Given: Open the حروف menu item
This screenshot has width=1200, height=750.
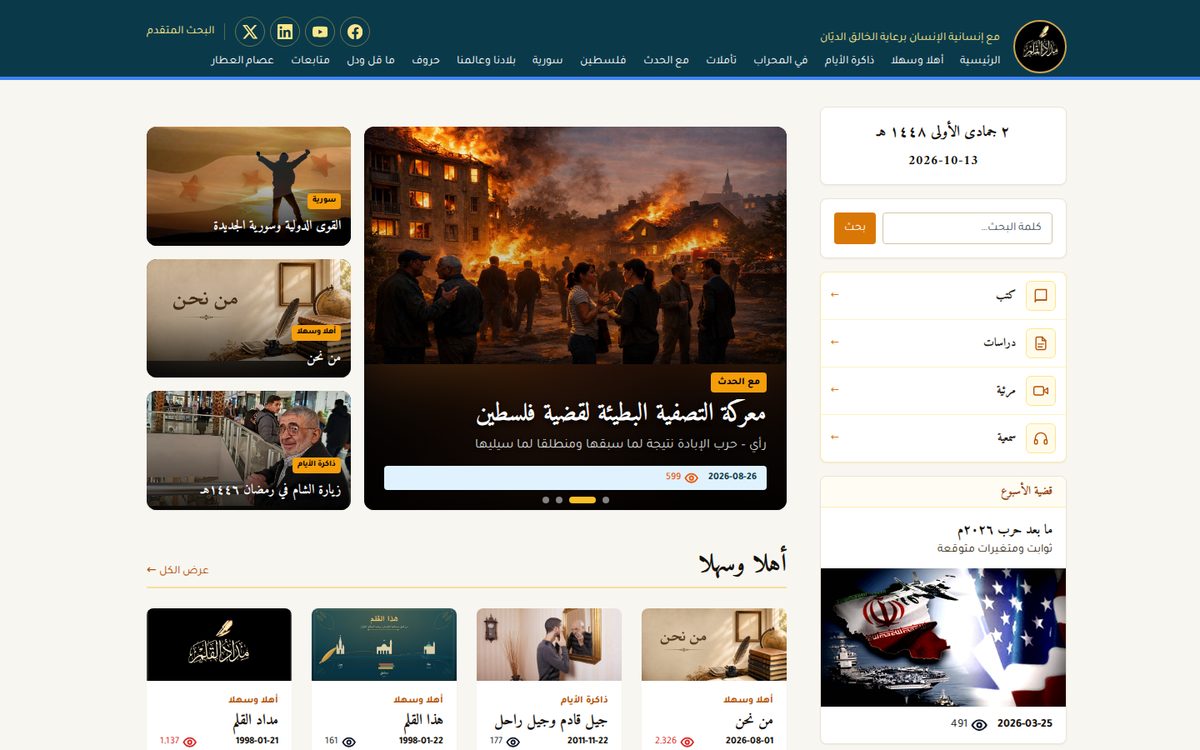Looking at the screenshot, I should (x=426, y=60).
